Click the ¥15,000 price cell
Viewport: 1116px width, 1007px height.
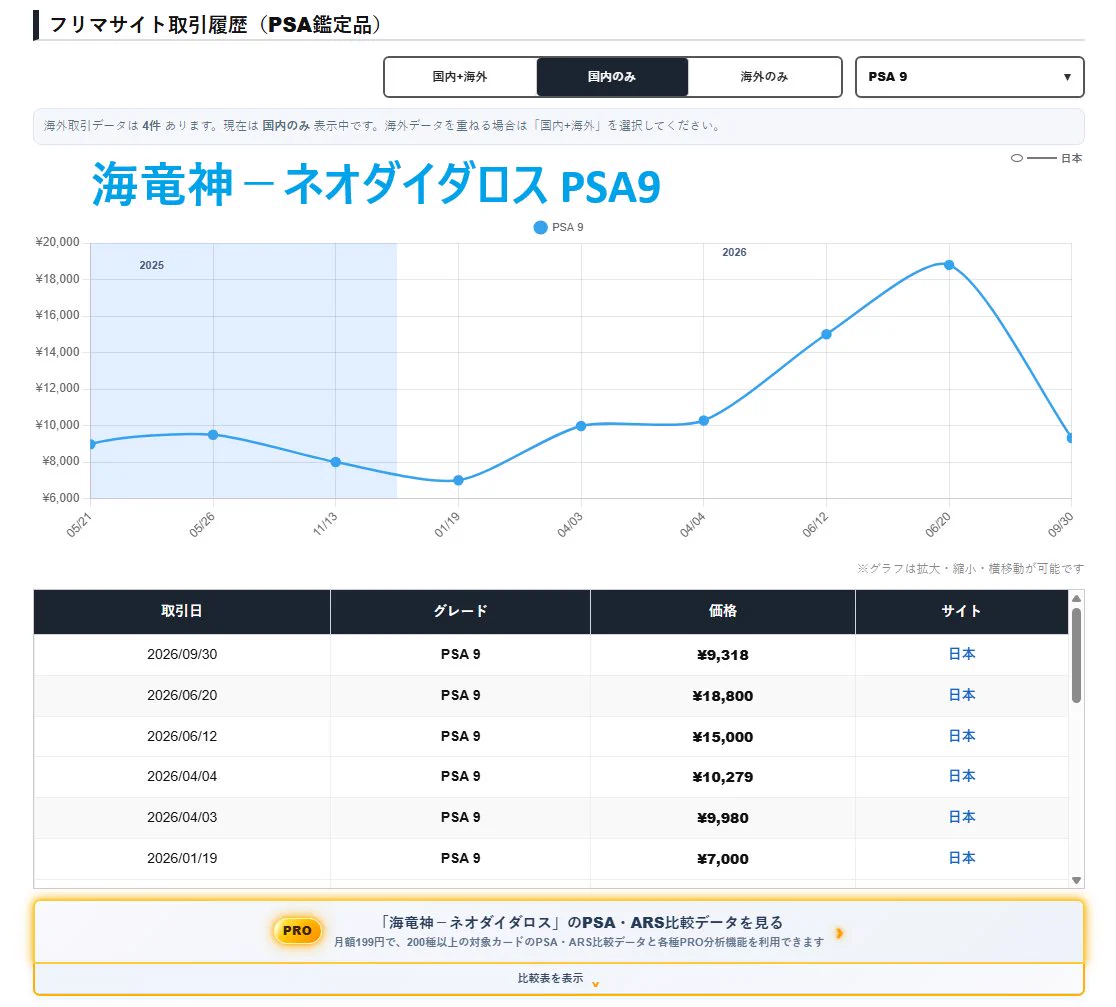pos(722,737)
